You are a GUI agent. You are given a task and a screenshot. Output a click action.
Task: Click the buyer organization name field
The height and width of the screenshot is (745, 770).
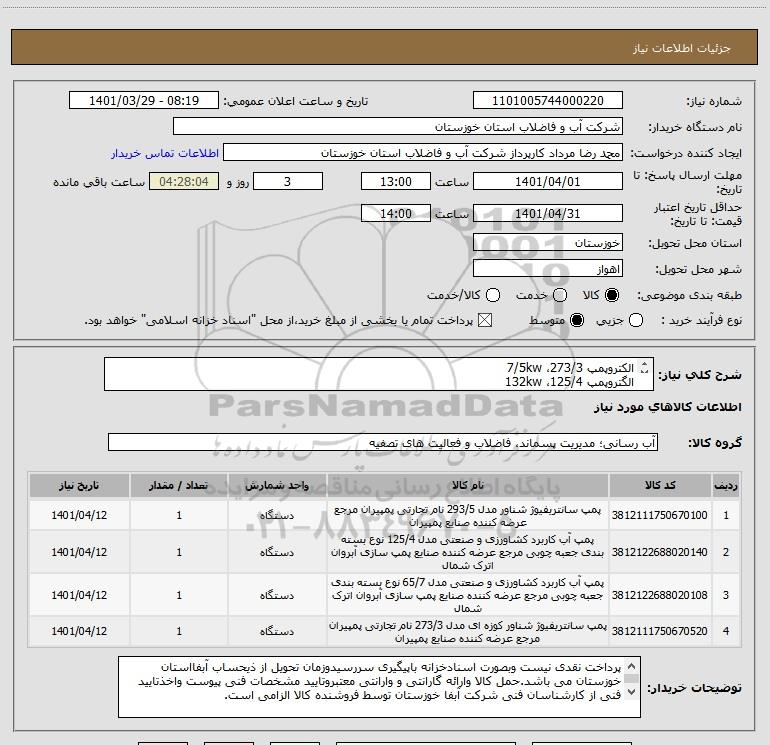point(398,127)
